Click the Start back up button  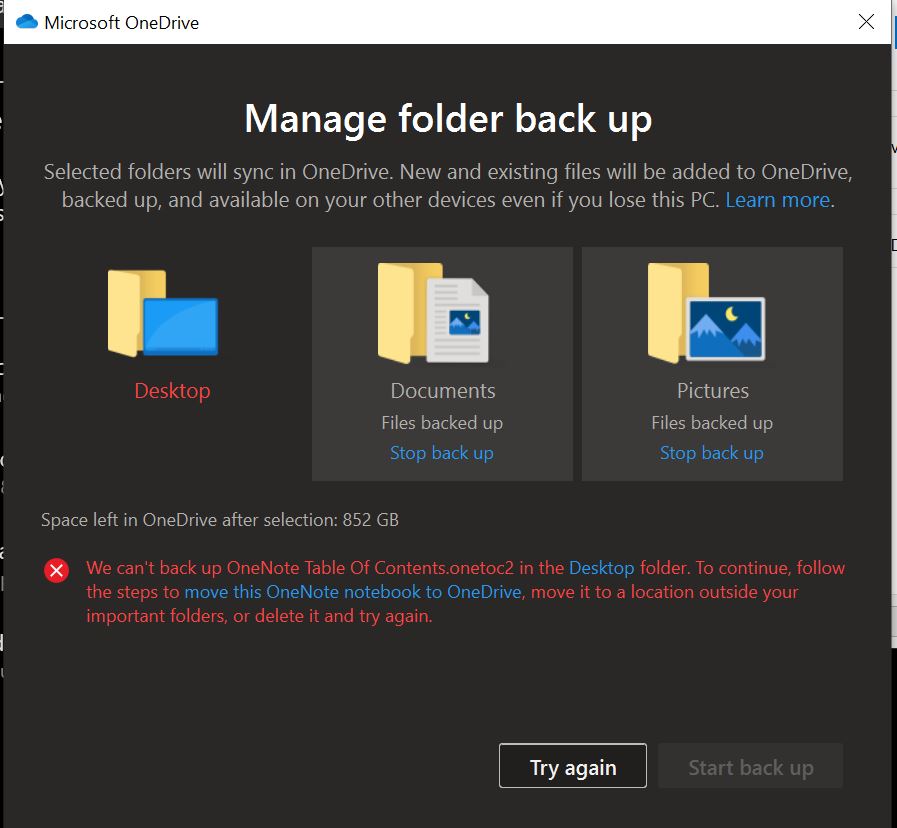click(750, 768)
